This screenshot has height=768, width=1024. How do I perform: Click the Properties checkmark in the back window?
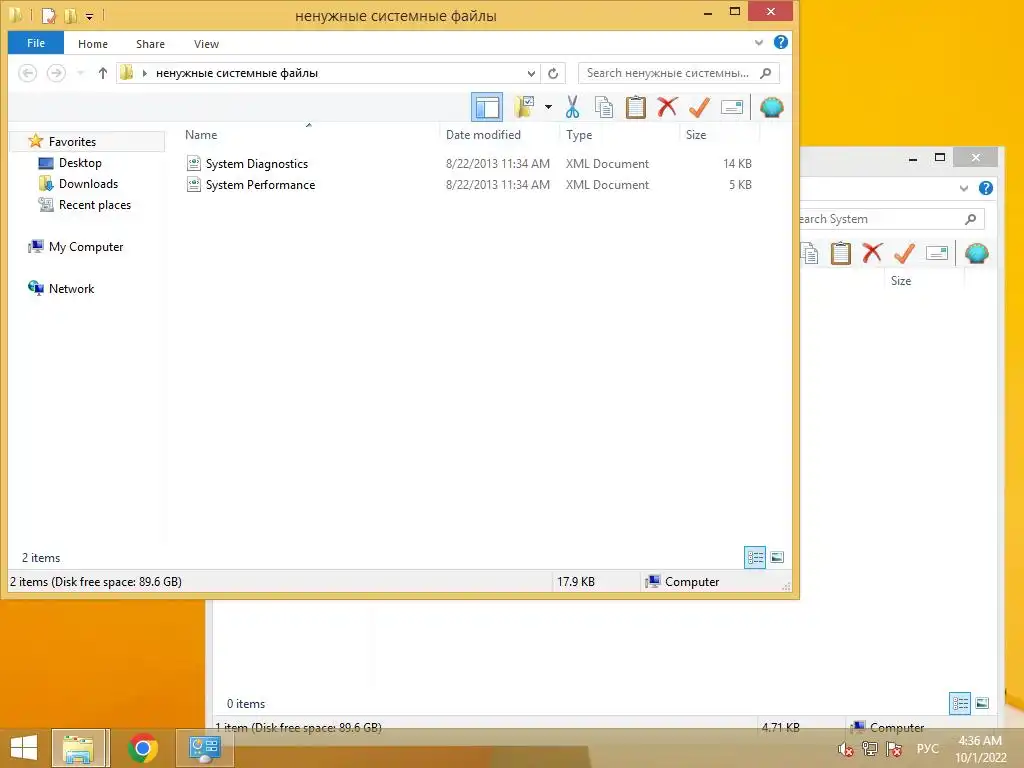coord(904,253)
